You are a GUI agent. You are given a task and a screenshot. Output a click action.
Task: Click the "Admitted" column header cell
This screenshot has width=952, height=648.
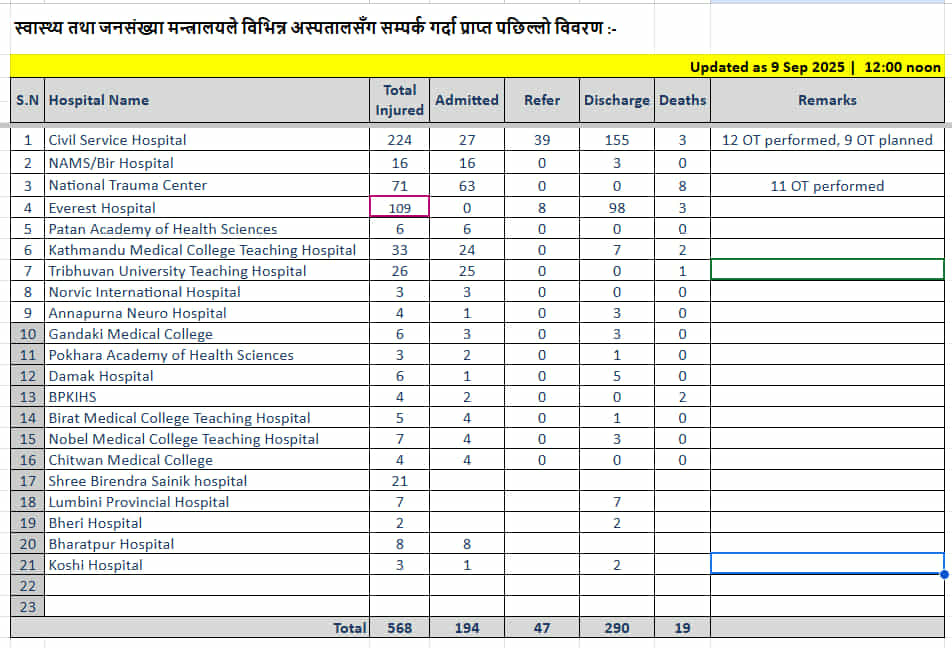pos(466,100)
